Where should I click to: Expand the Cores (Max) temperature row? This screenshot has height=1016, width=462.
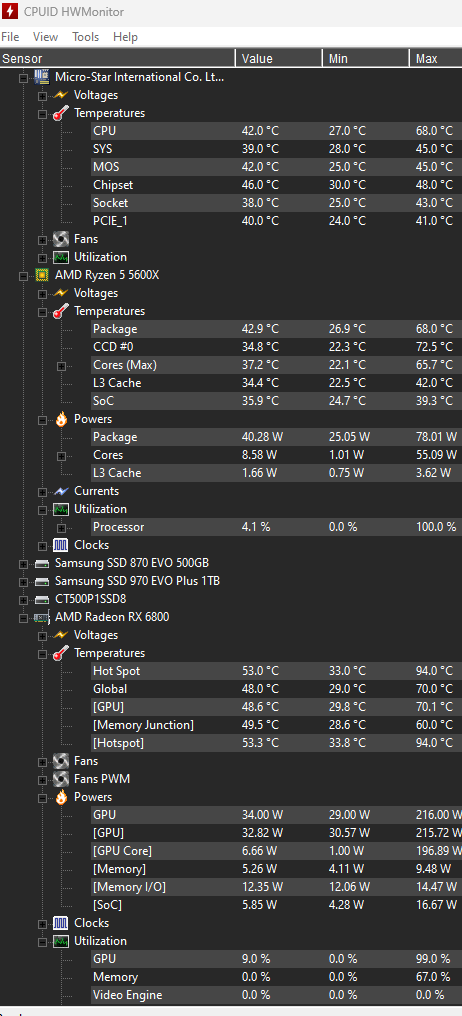[x=62, y=365]
